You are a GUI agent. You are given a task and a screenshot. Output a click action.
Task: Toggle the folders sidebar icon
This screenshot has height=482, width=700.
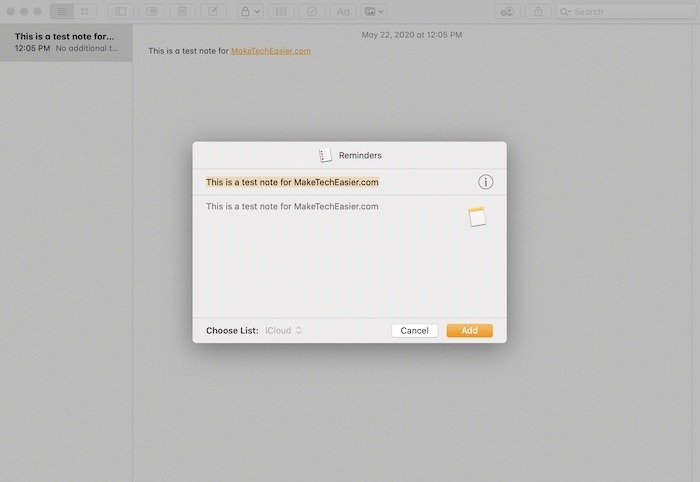pos(121,12)
